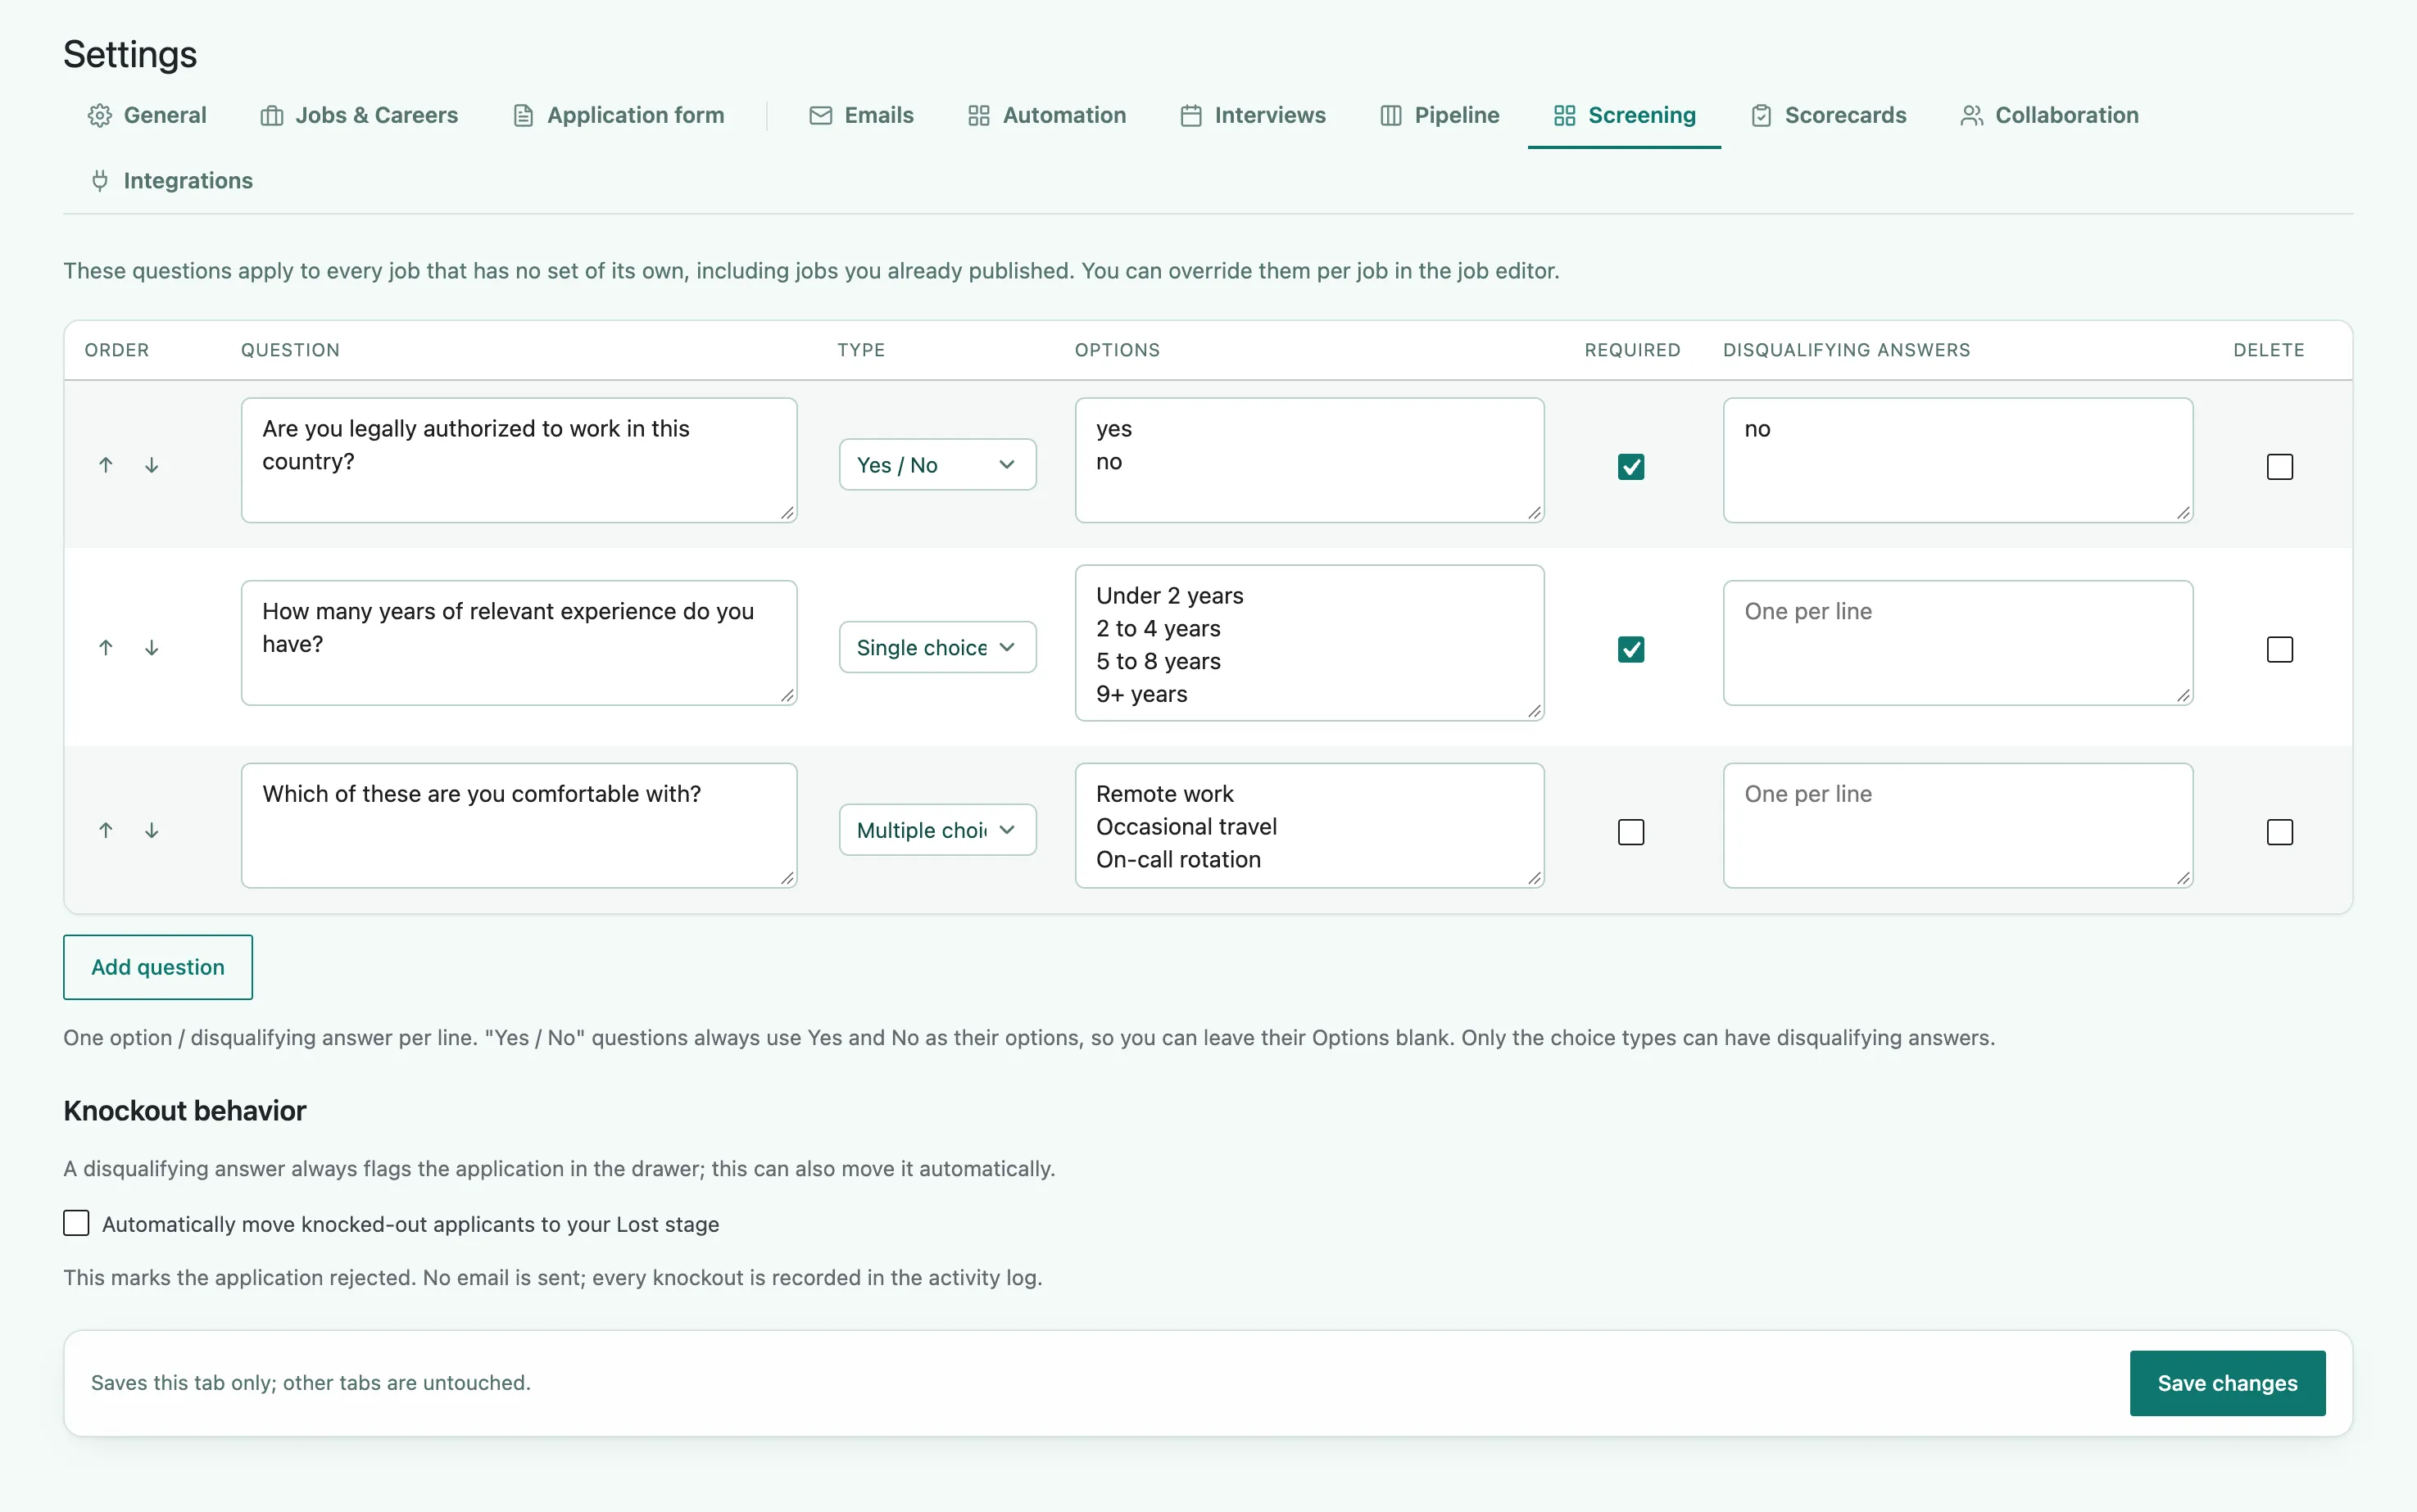Edit the years of relevant experience question text
This screenshot has height=1512, width=2417.
click(x=519, y=643)
